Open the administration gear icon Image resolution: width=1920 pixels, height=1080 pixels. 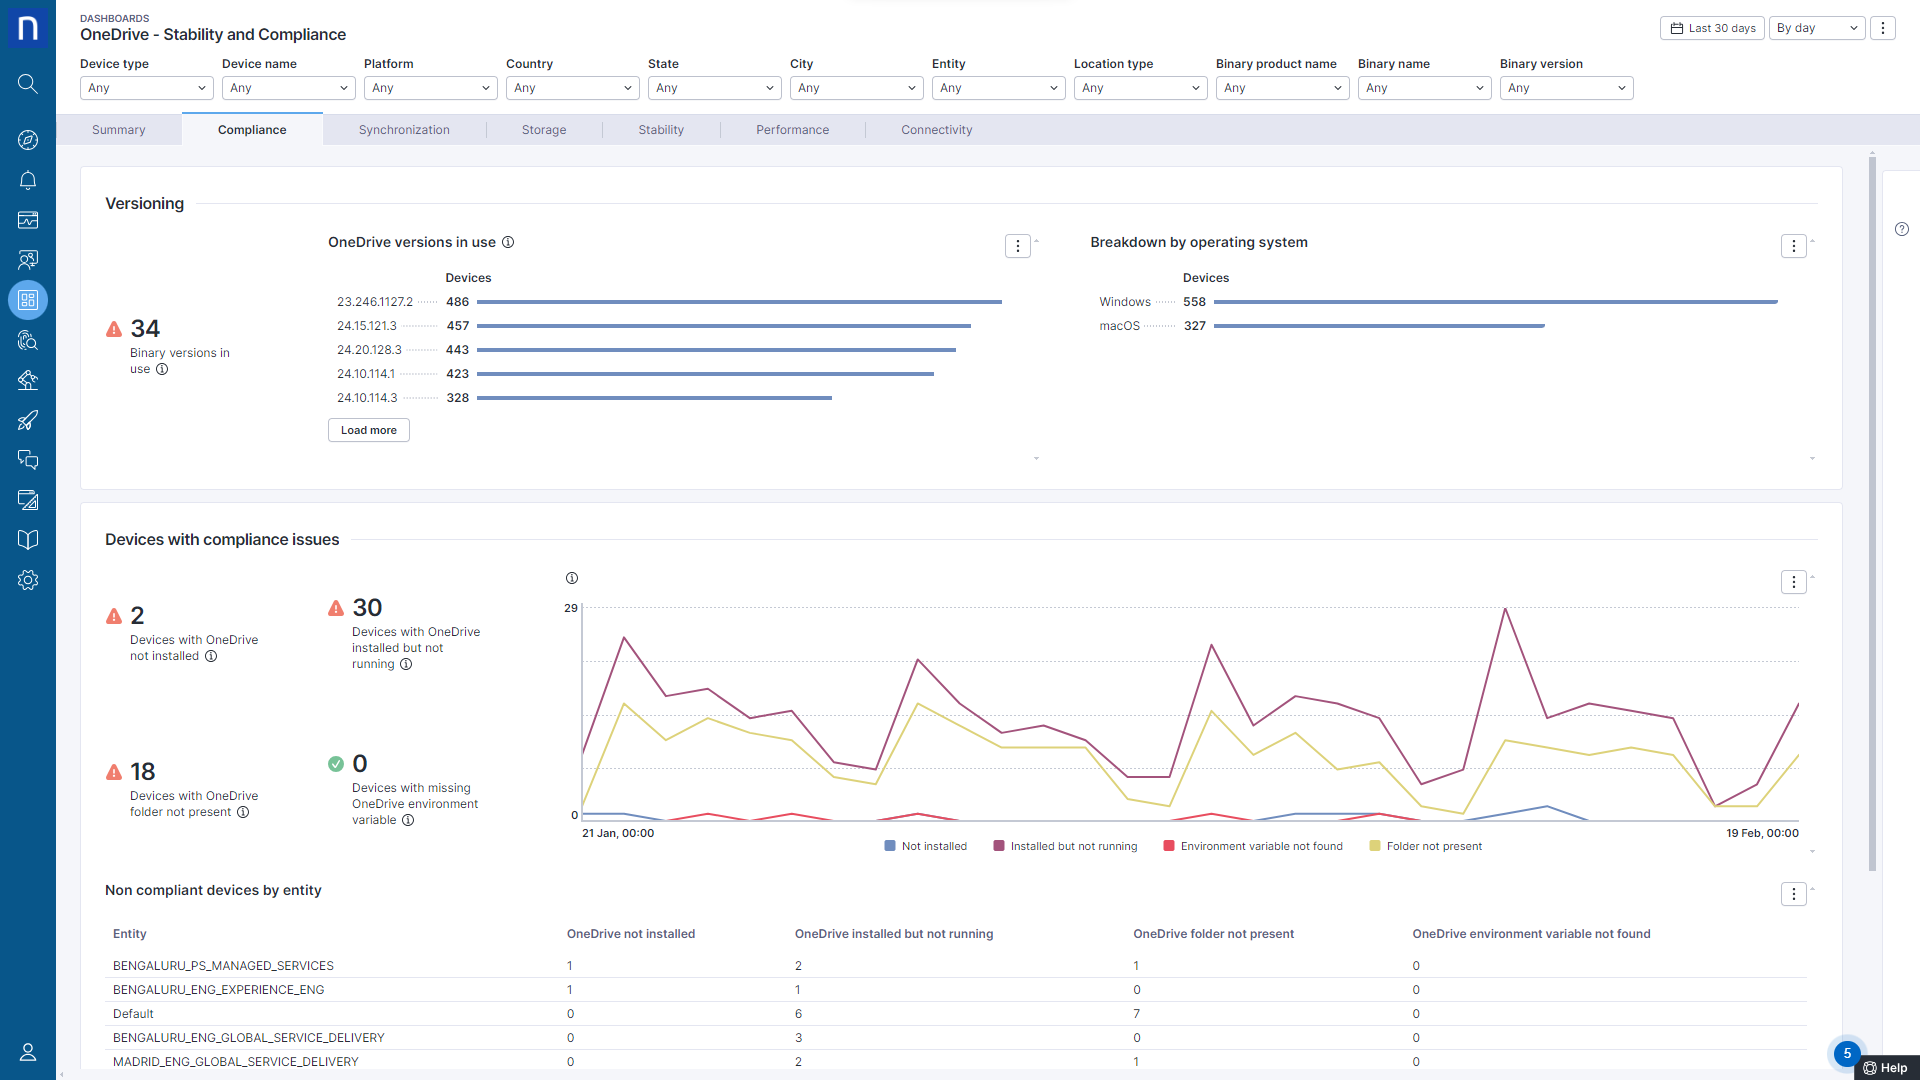click(28, 580)
